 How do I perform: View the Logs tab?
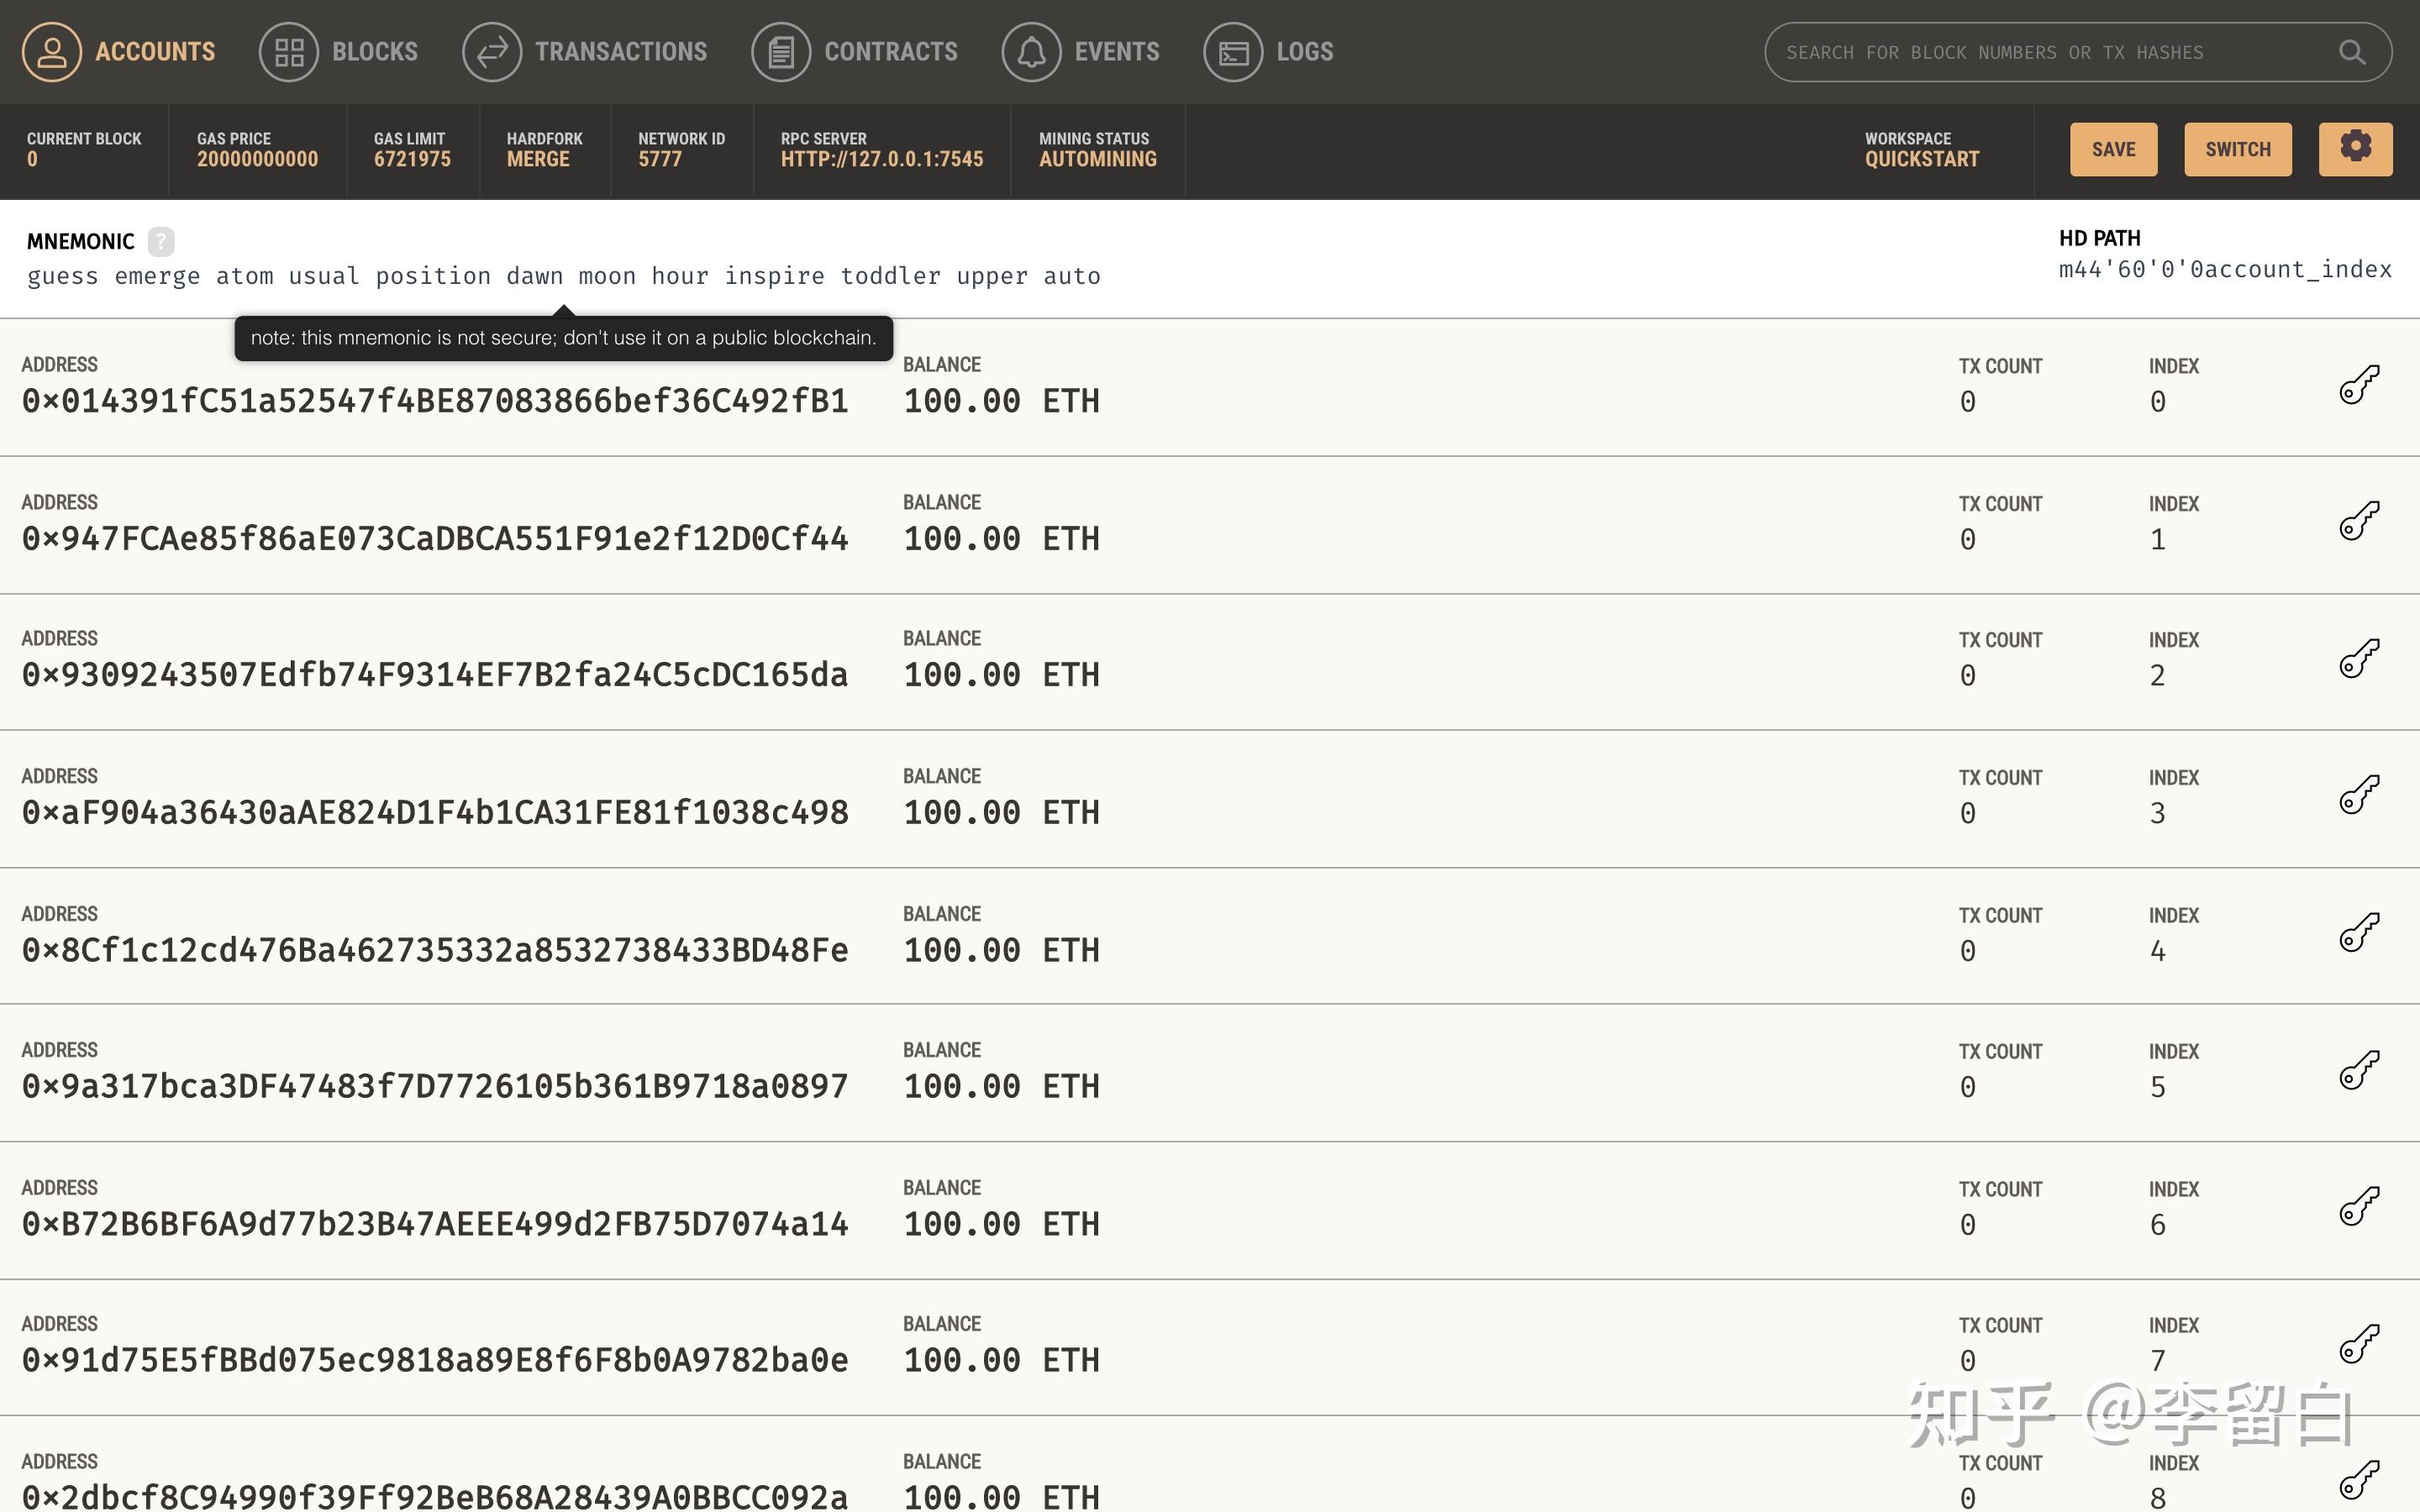point(1269,52)
